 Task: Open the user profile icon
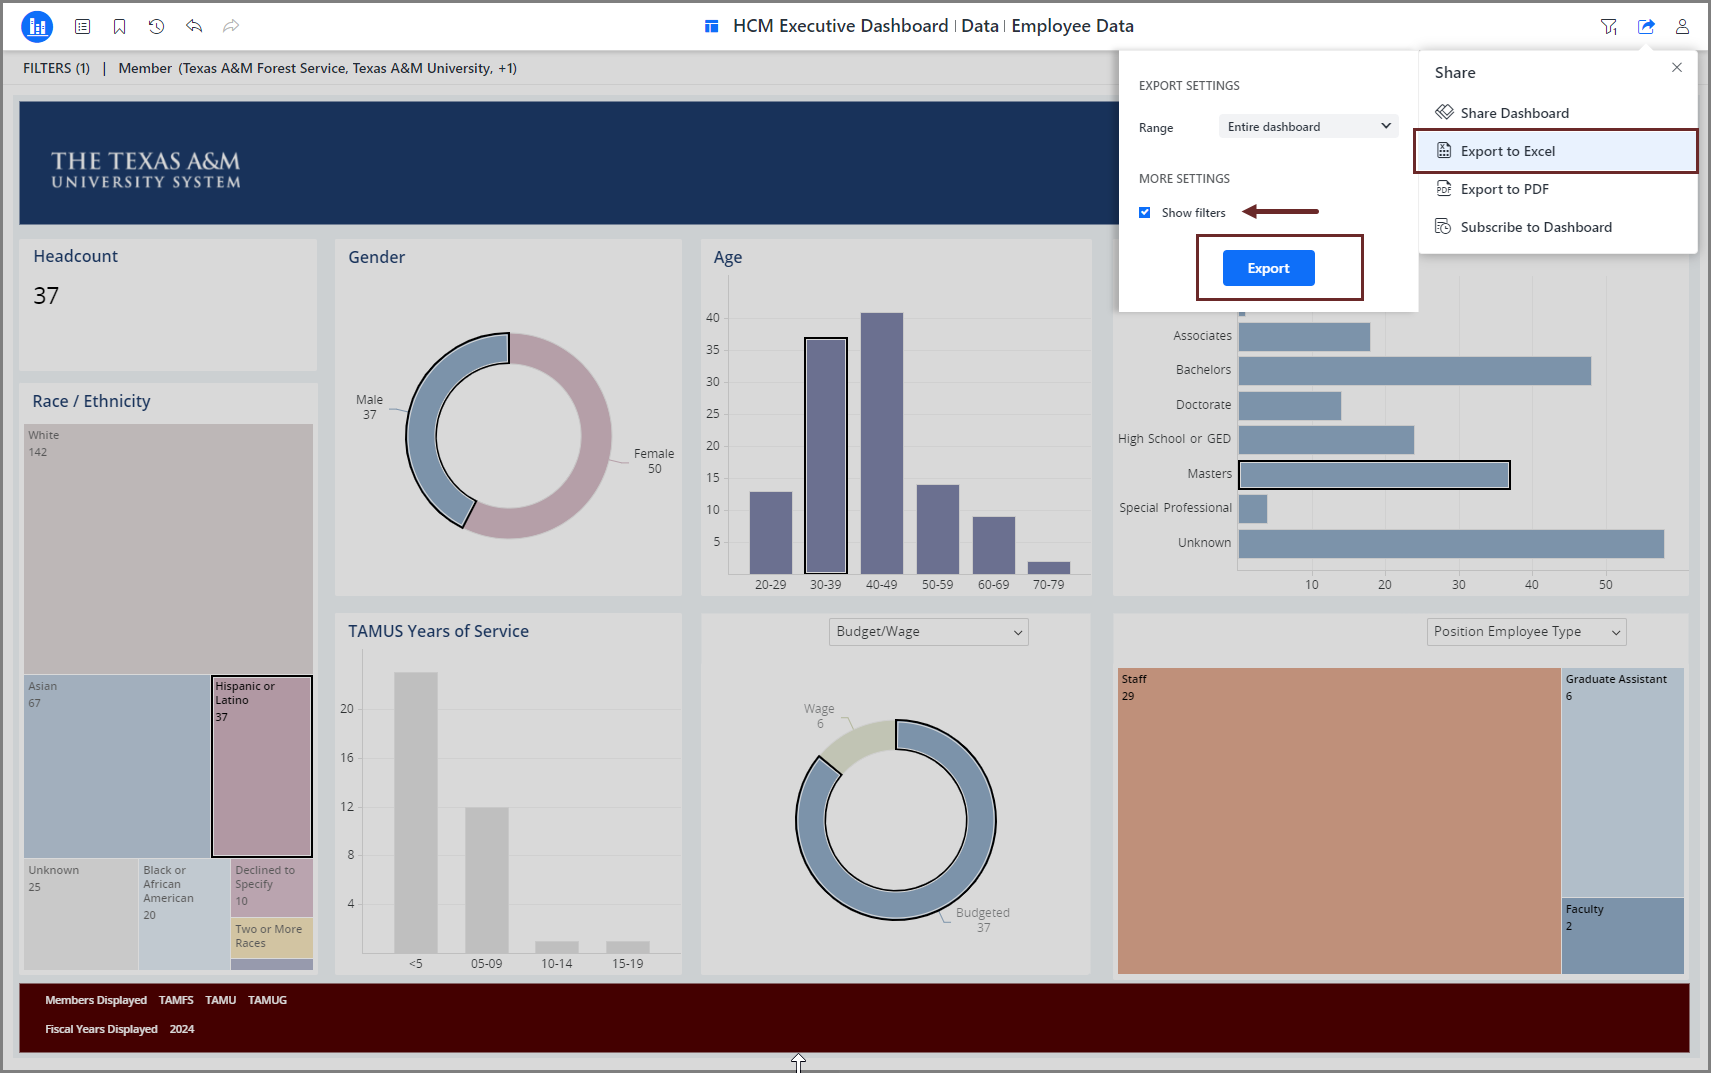tap(1683, 27)
